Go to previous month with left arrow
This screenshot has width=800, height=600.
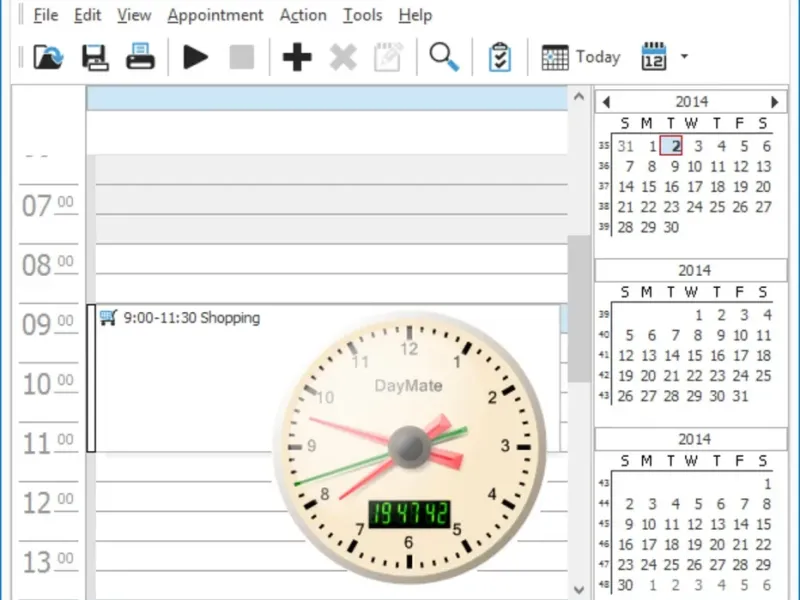click(x=606, y=102)
